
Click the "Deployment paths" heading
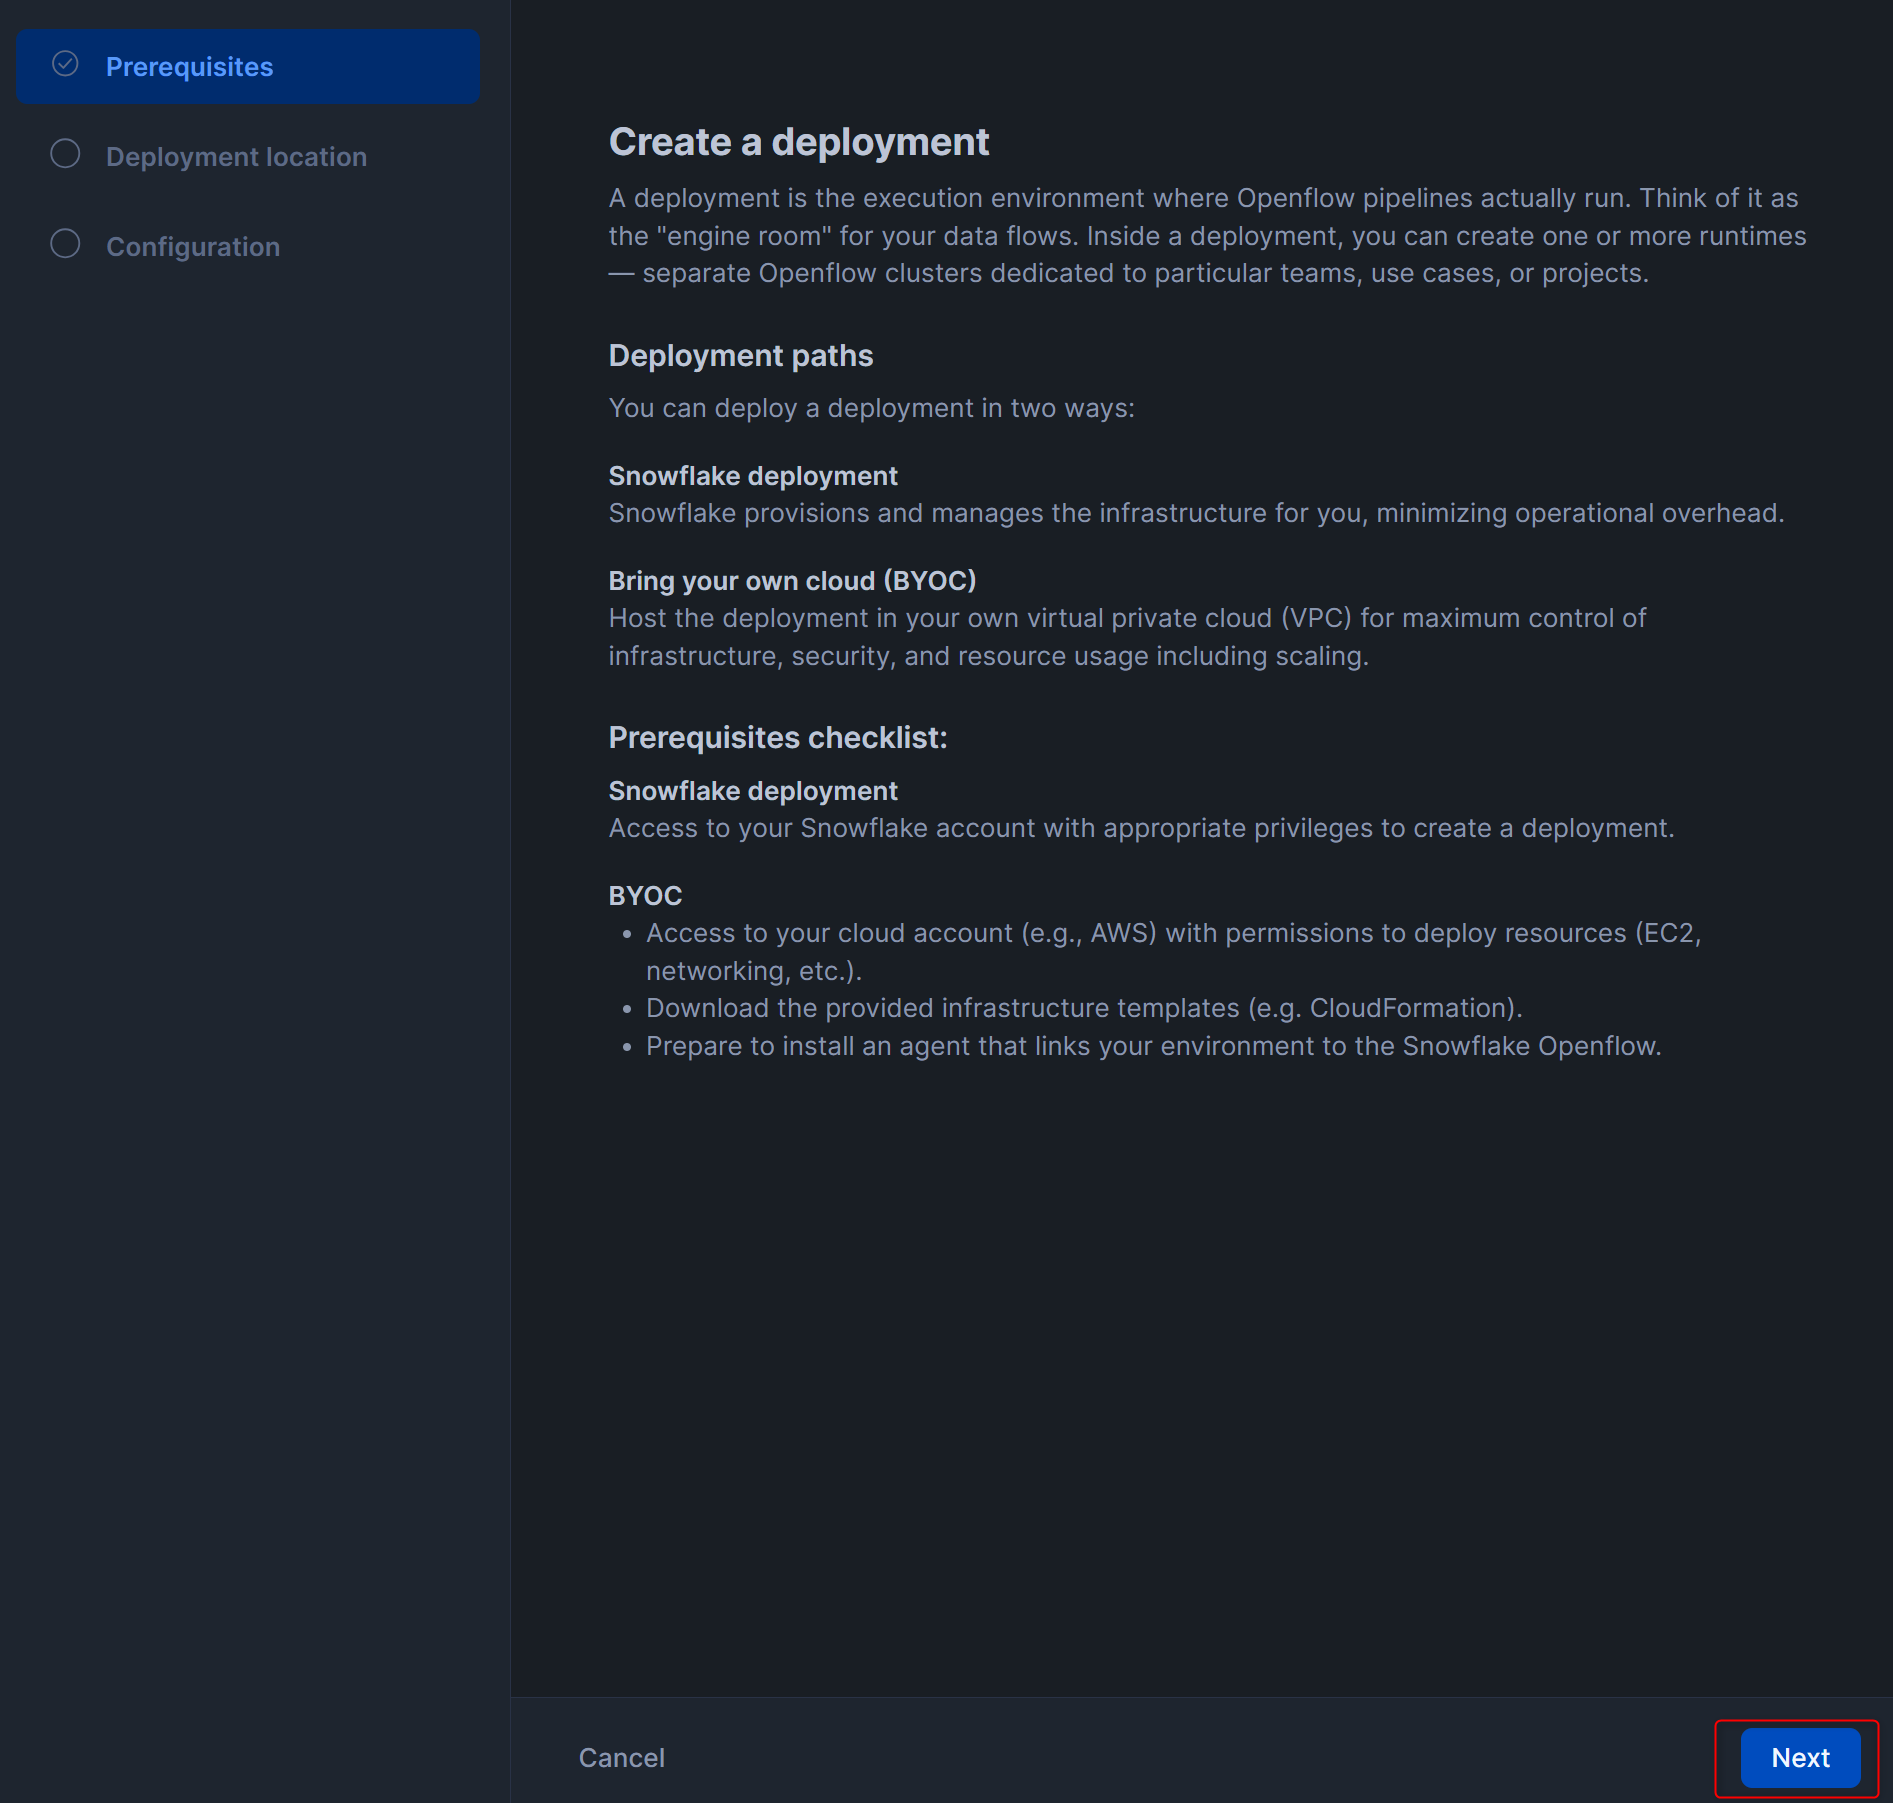click(x=741, y=356)
